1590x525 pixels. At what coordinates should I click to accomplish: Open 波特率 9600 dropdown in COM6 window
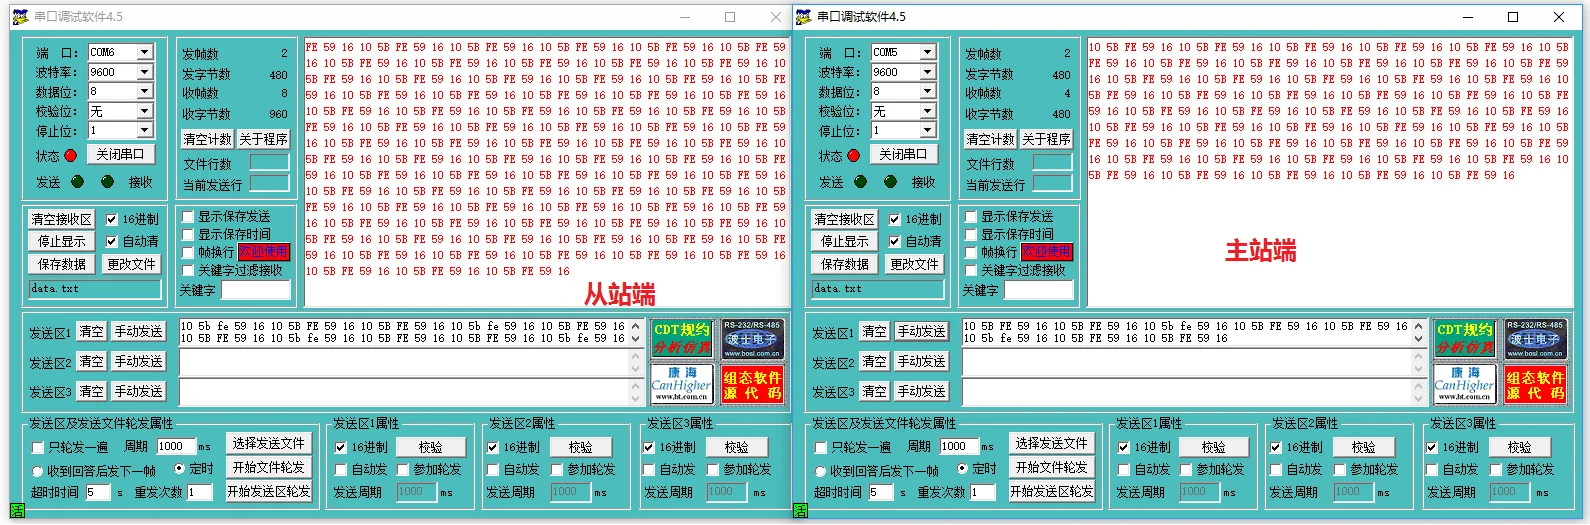coord(145,72)
